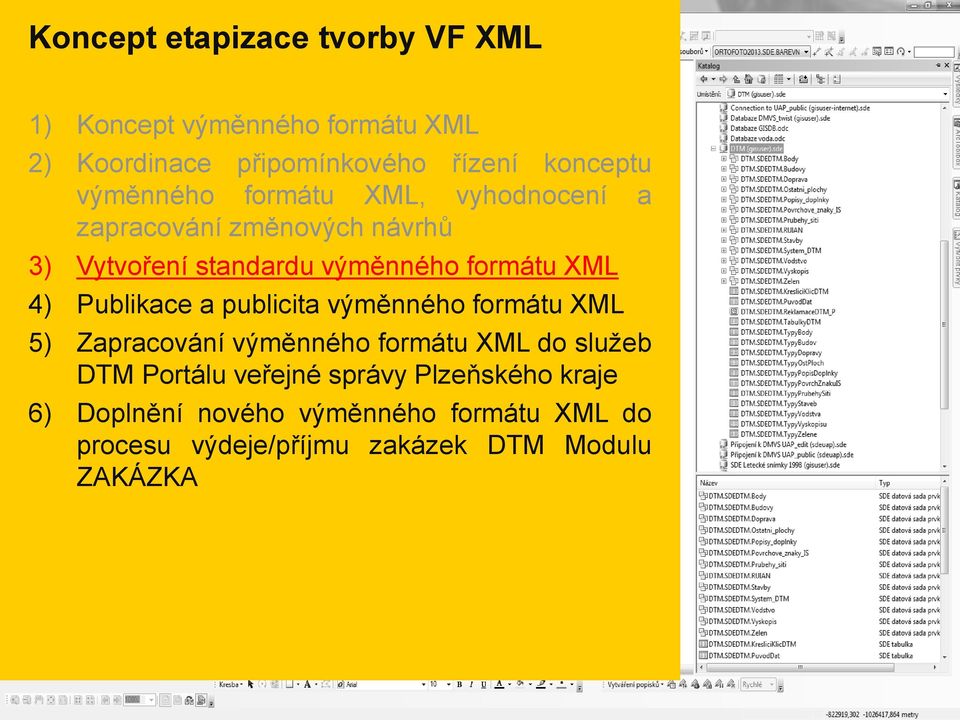Select DTM.SDEDTM.TypyZelene in tree

778,434
